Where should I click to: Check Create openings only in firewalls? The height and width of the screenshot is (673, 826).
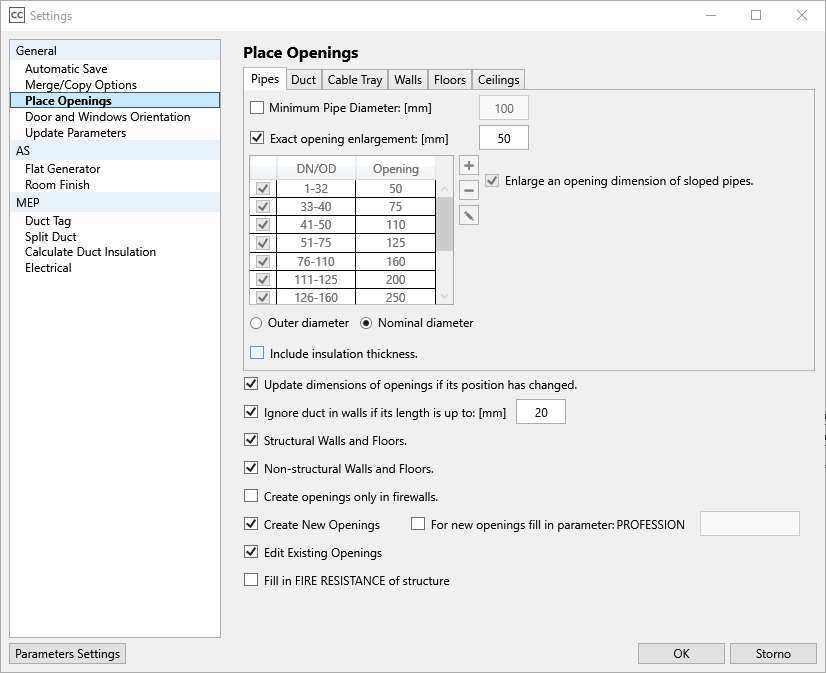251,496
